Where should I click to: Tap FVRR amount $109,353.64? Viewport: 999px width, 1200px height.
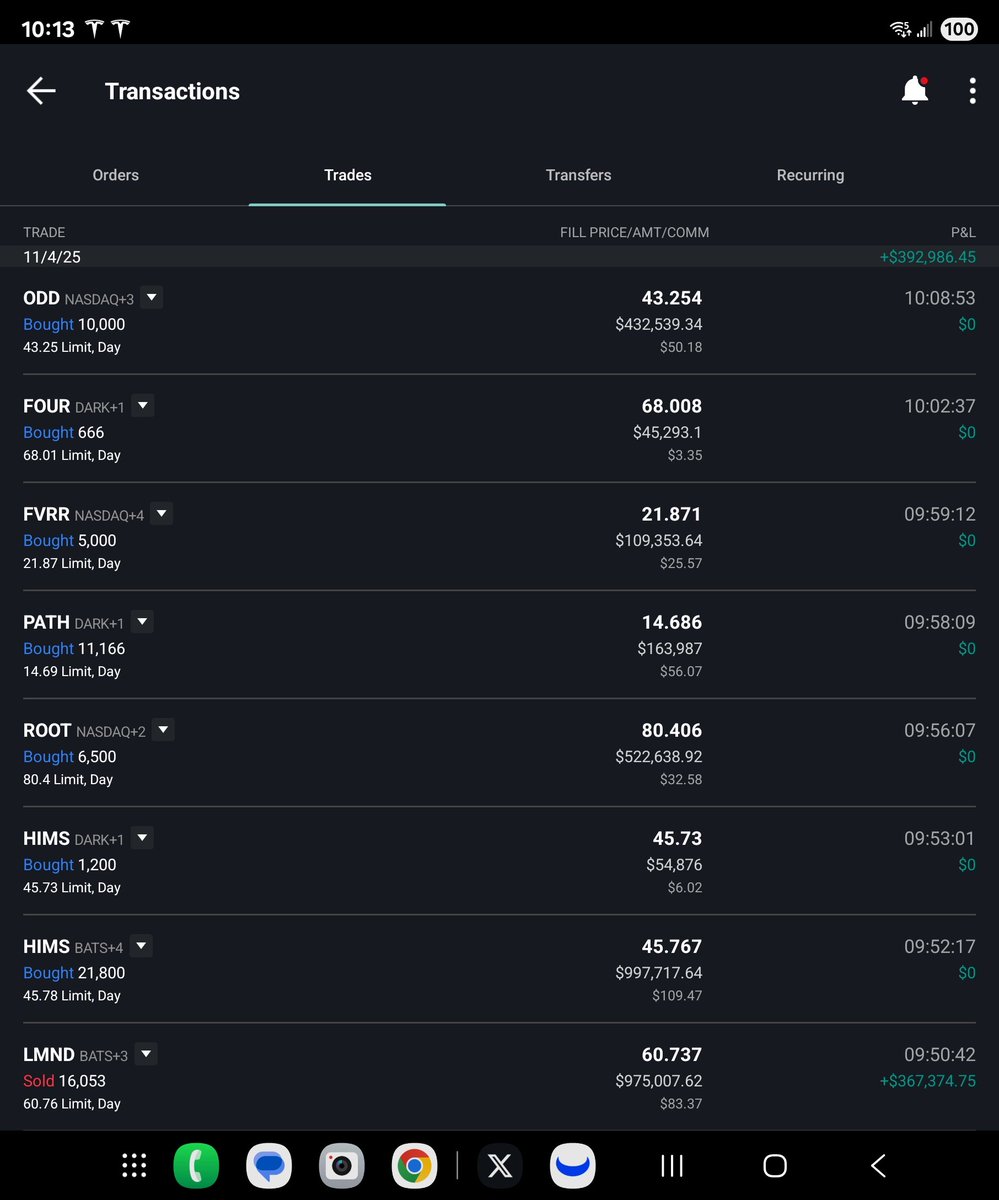click(659, 541)
